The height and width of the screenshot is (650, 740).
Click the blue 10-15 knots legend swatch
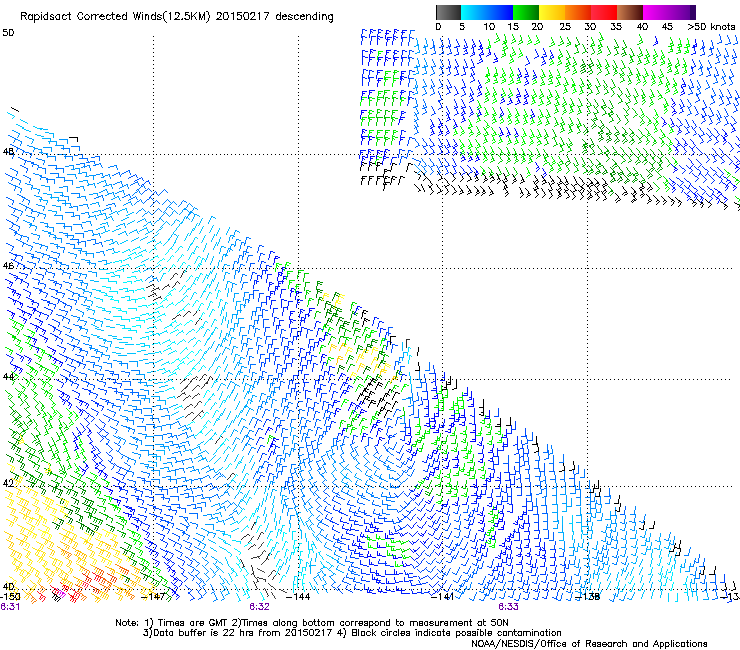click(499, 12)
